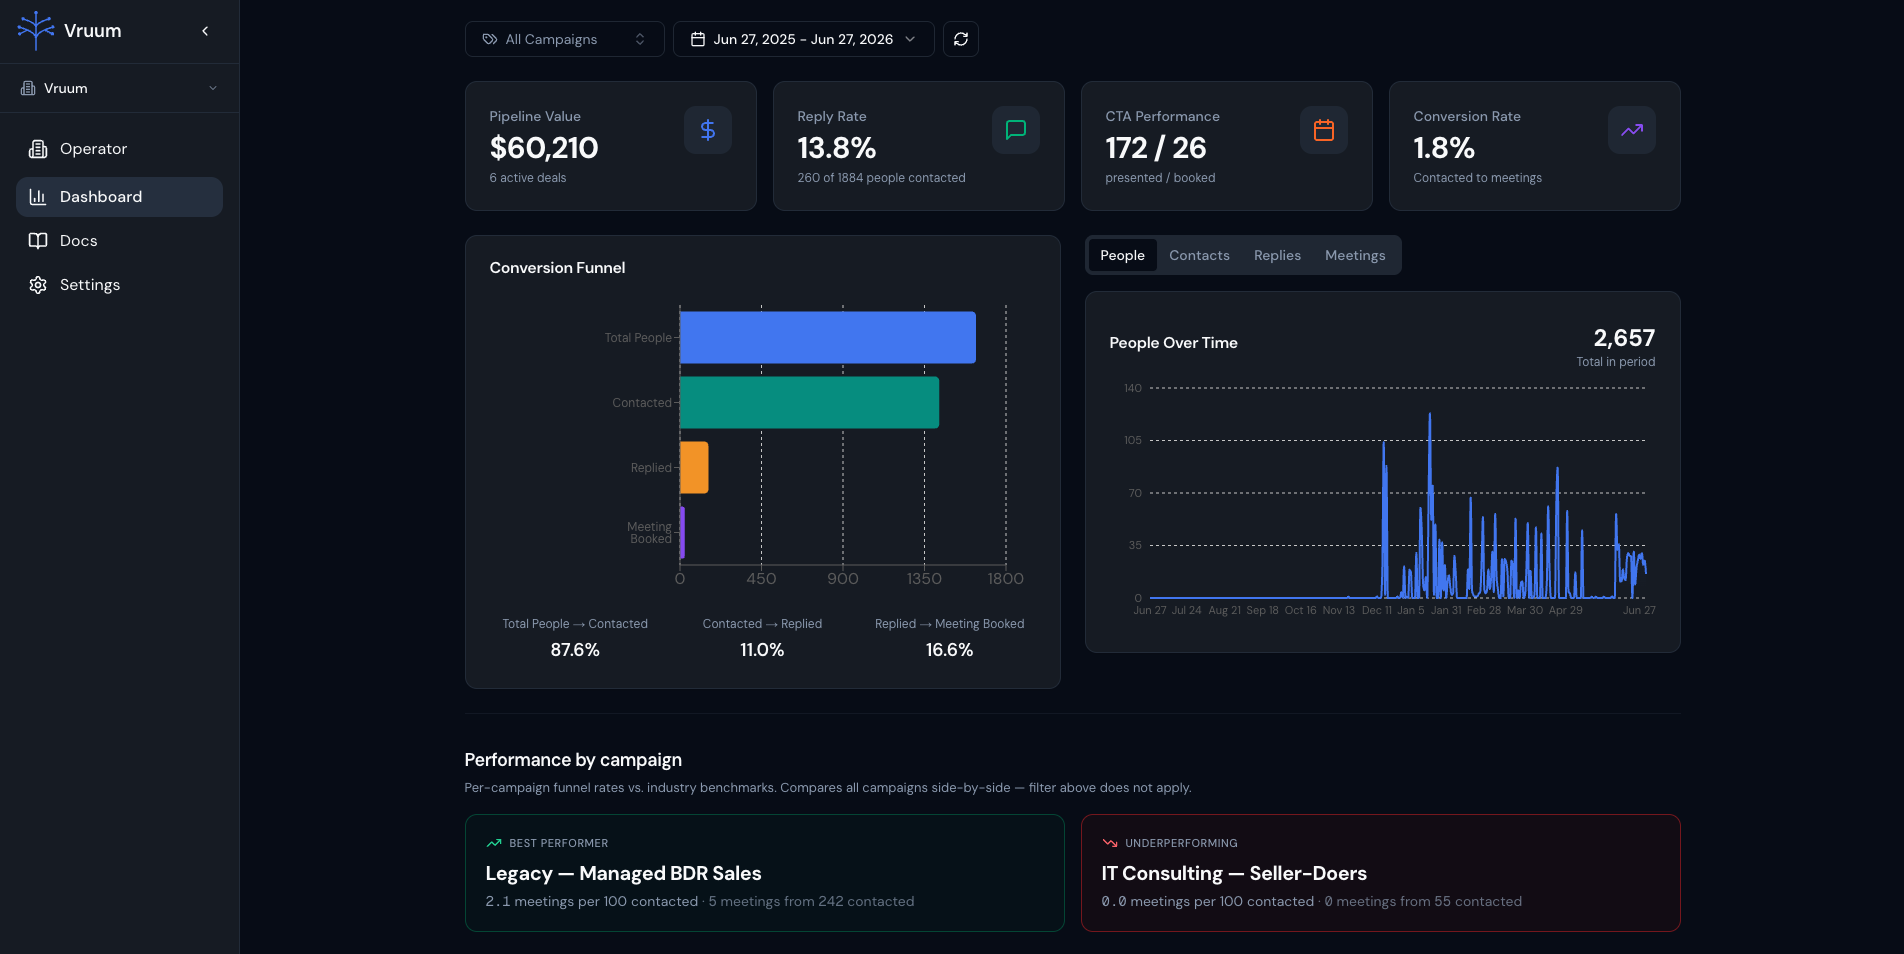Click the orange Replied funnel bar

tap(694, 467)
